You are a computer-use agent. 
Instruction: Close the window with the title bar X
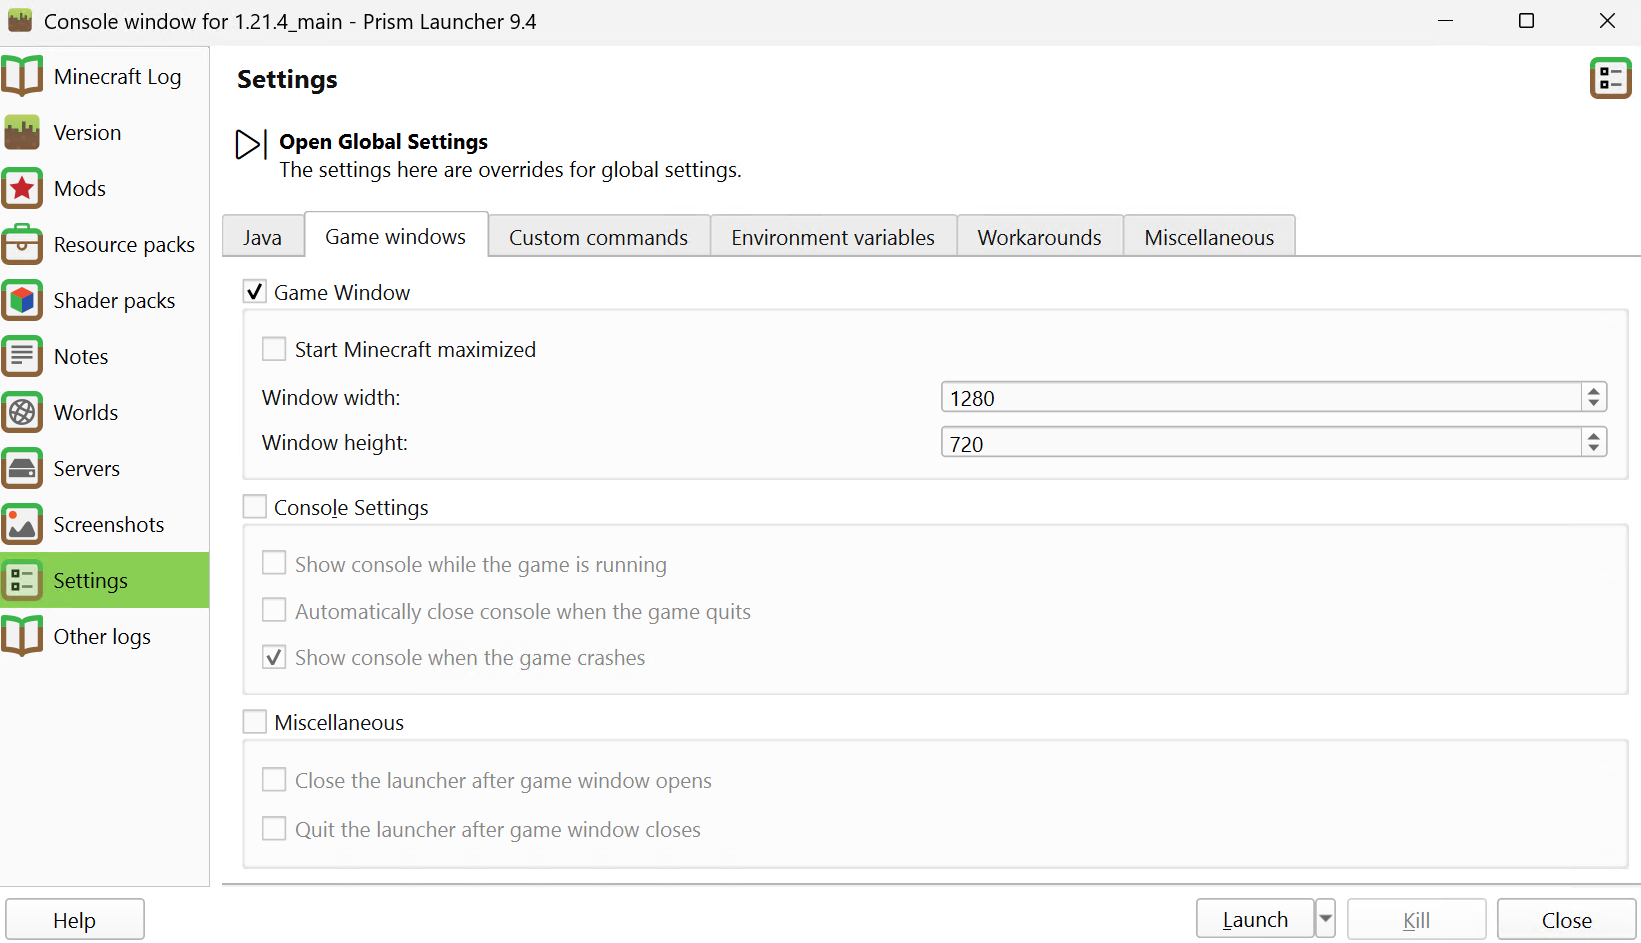tap(1607, 21)
